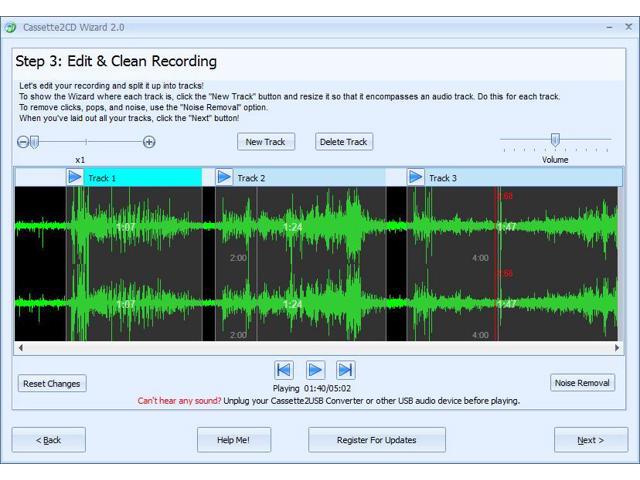The width and height of the screenshot is (640, 480).
Task: Click the Playing 01:40/05:02 status text
Action: tap(312, 388)
